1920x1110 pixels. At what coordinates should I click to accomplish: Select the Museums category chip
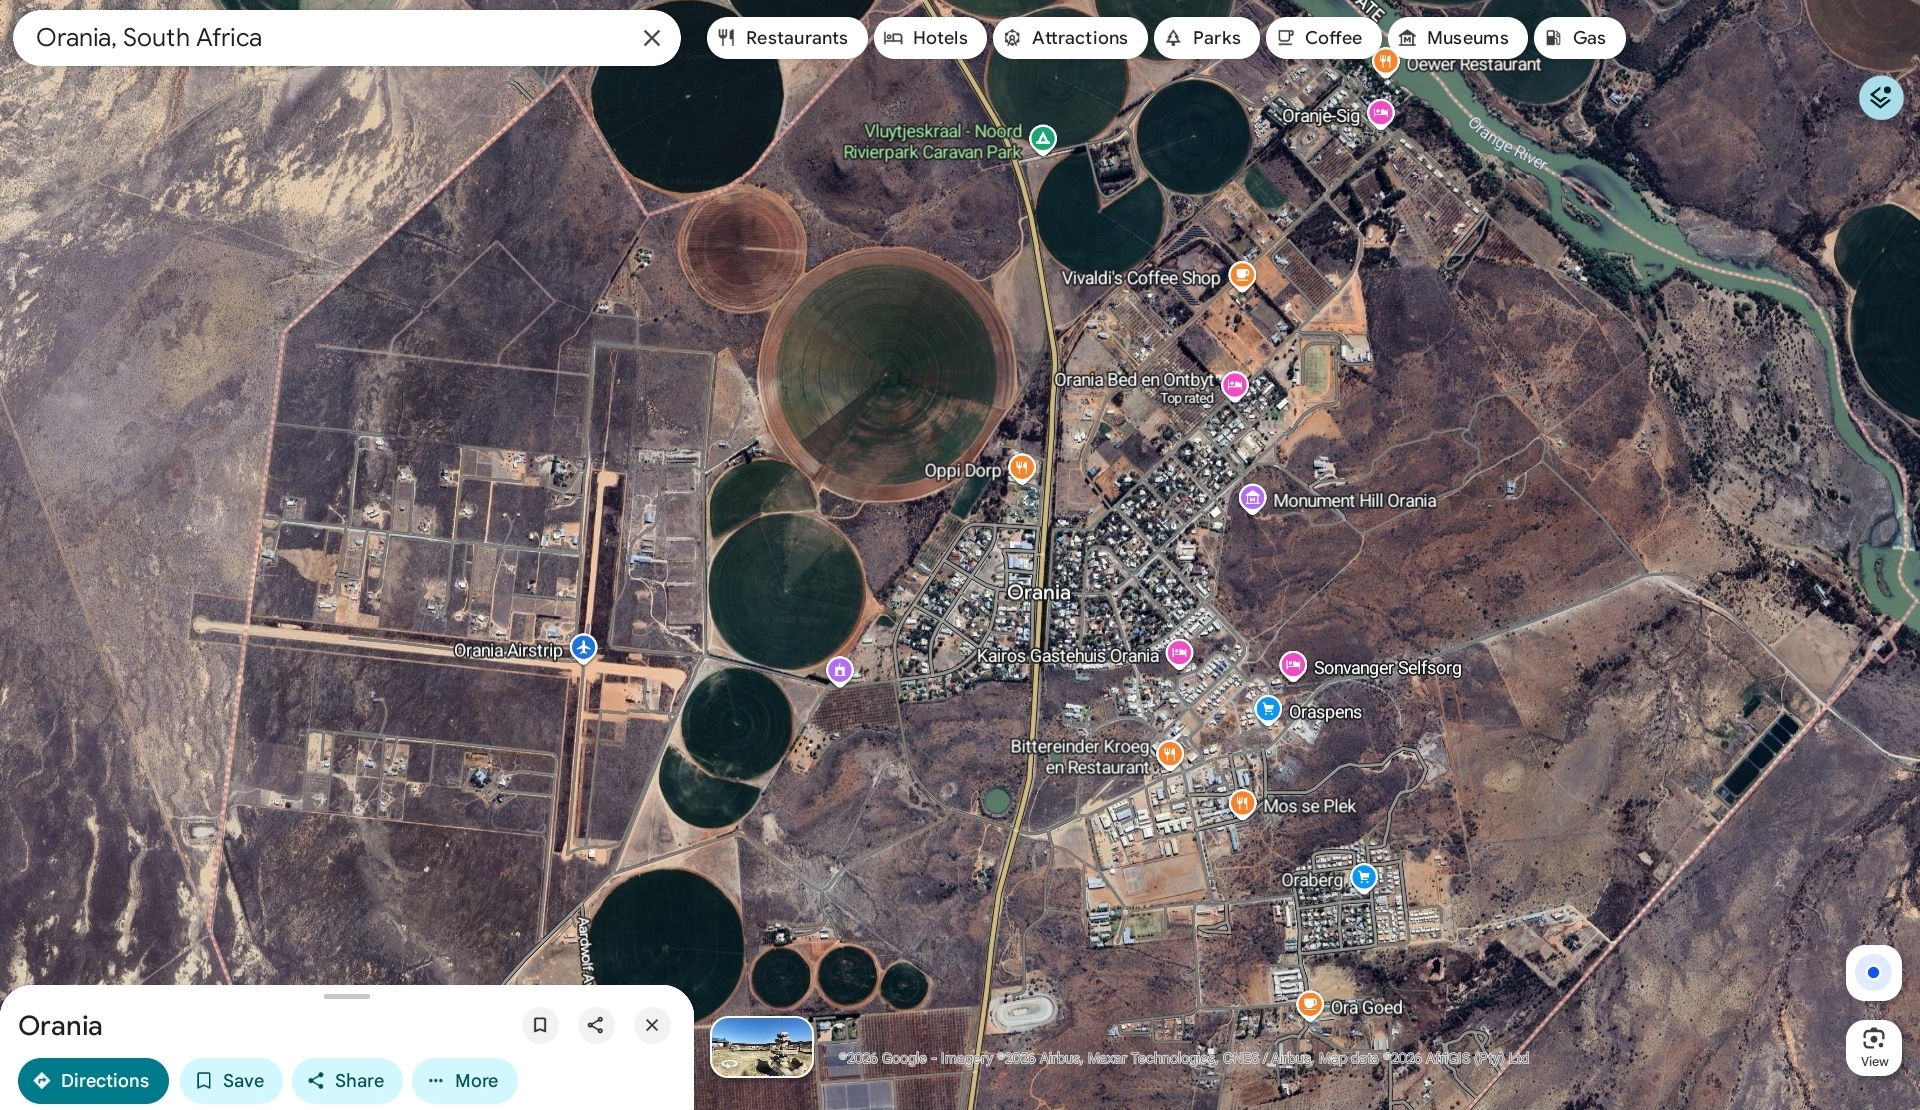(x=1456, y=38)
